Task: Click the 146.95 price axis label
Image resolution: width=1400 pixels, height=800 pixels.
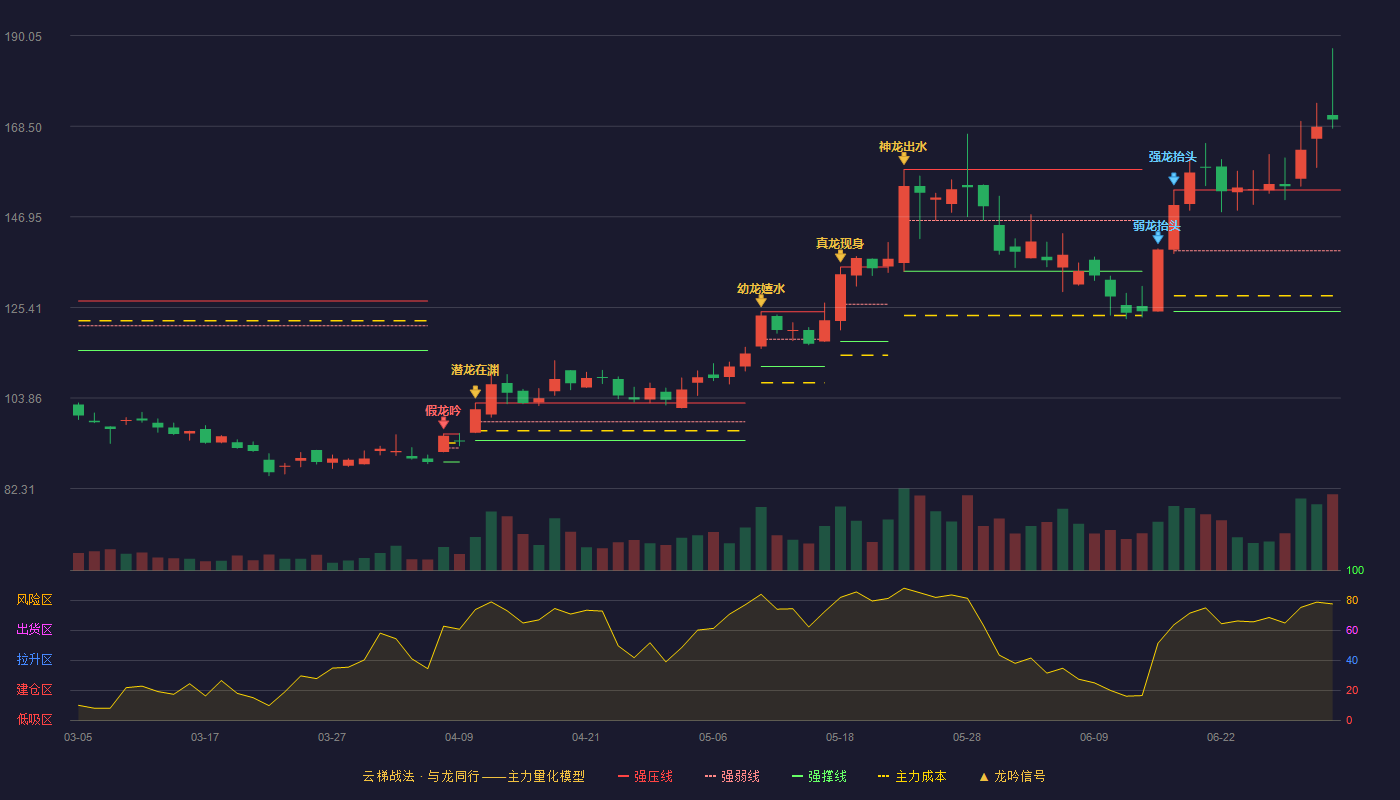Action: coord(23,217)
